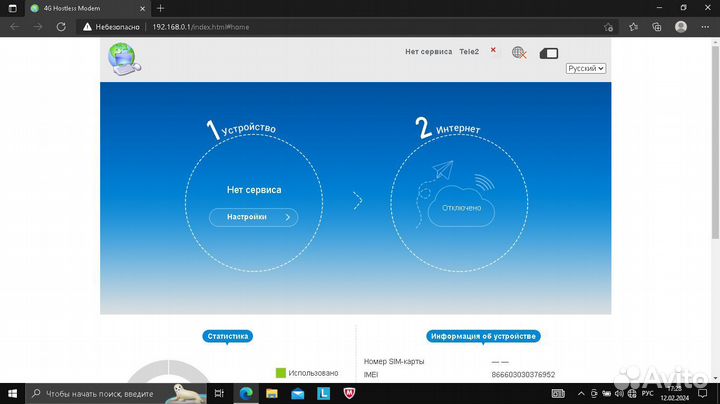Click the Небезопасно security warning
The width and height of the screenshot is (720, 404).
(x=111, y=27)
